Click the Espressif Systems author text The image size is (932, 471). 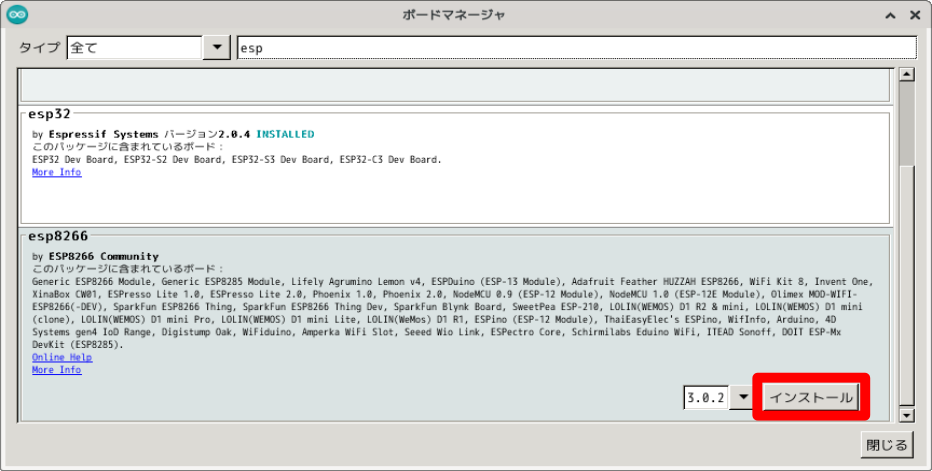(x=103, y=134)
